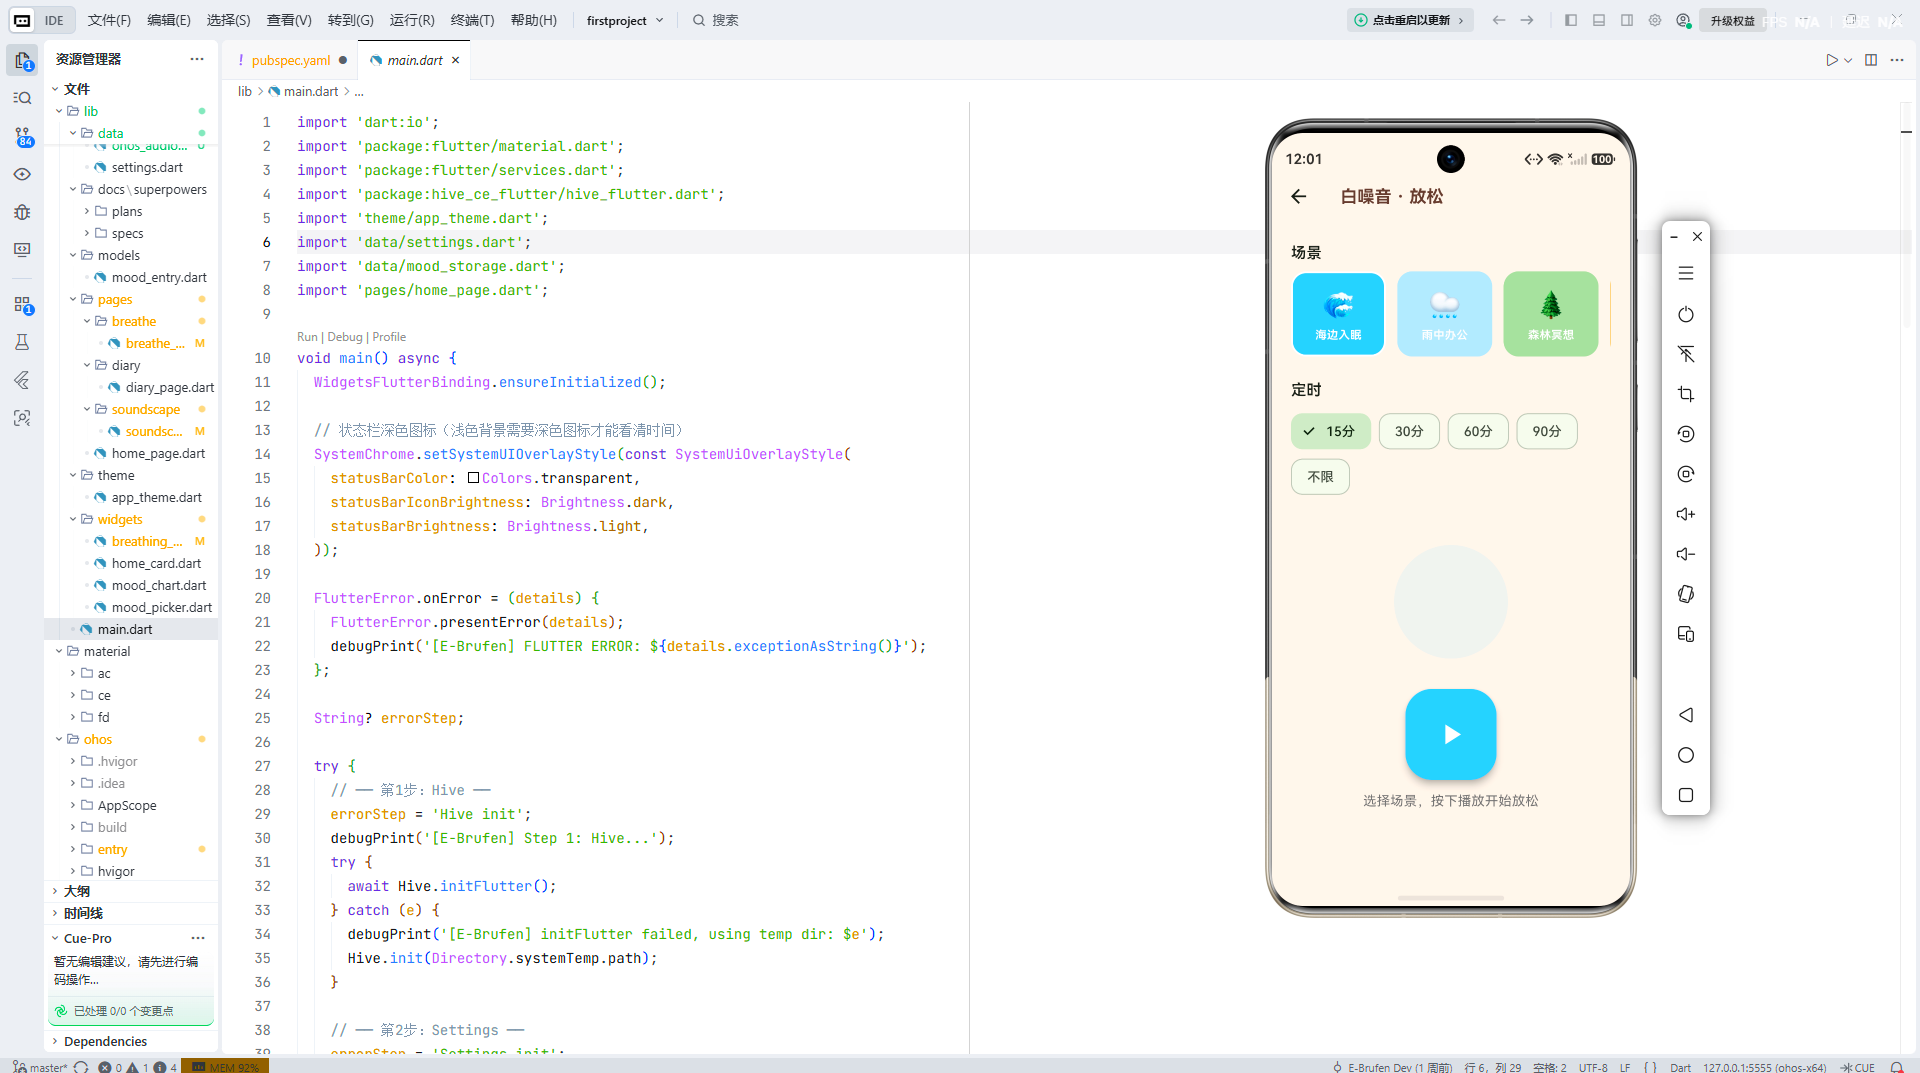This screenshot has width=1920, height=1073.
Task: Collapse the models folder
Action: point(73,255)
